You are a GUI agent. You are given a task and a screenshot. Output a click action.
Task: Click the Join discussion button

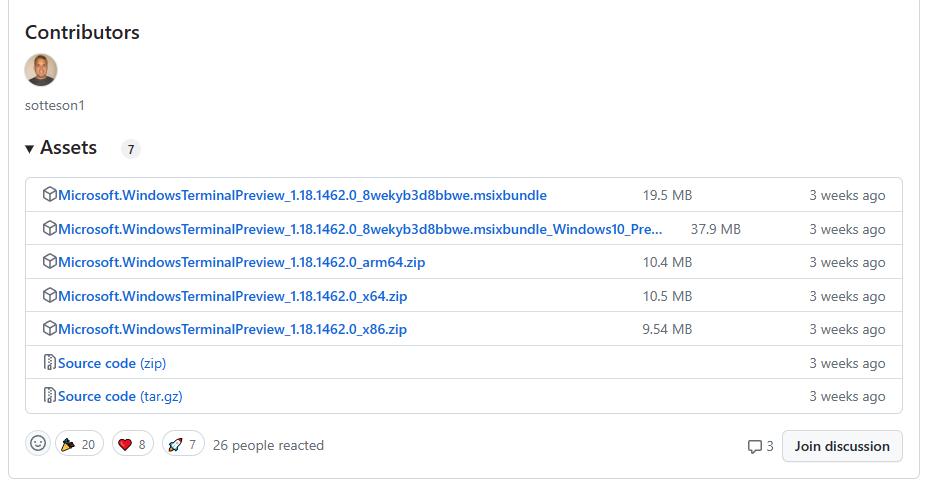842,446
